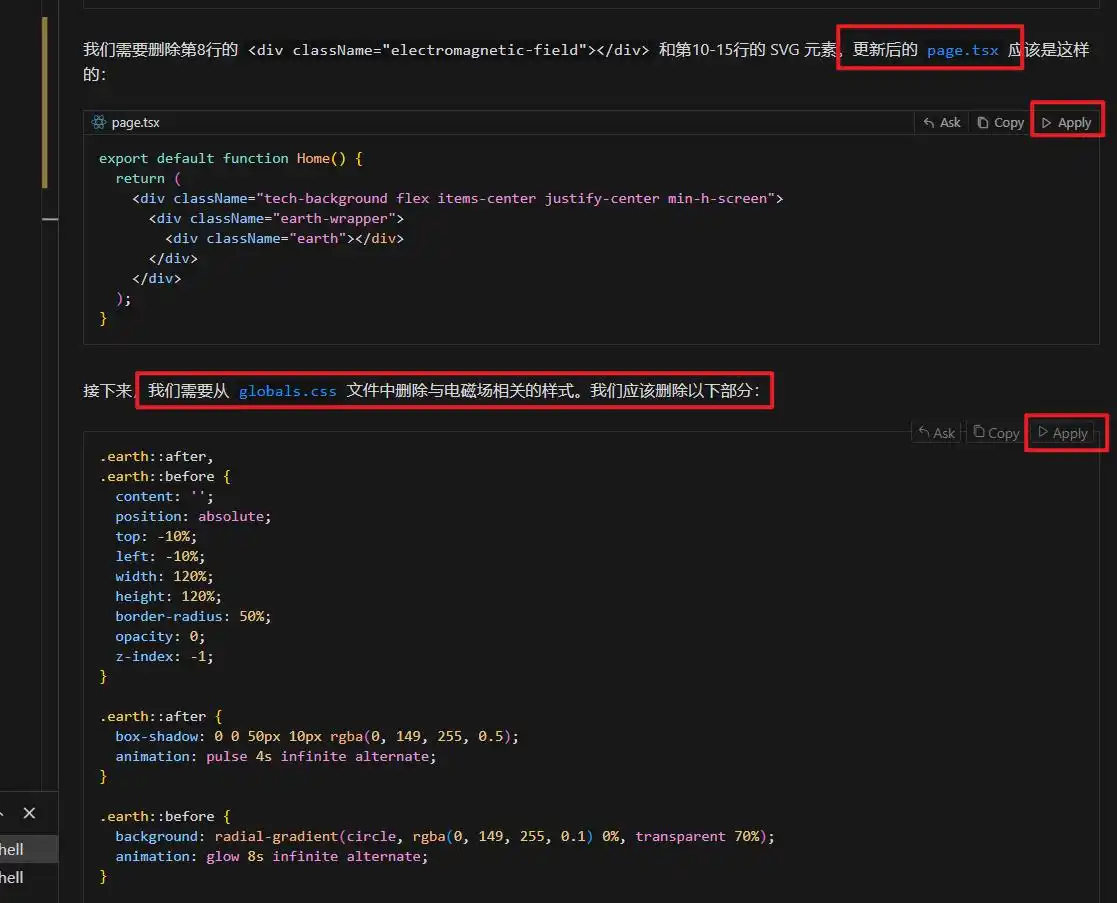Image resolution: width=1117 pixels, height=903 pixels.
Task: Select the second, unhighlighted shell entry
Action: coord(12,877)
